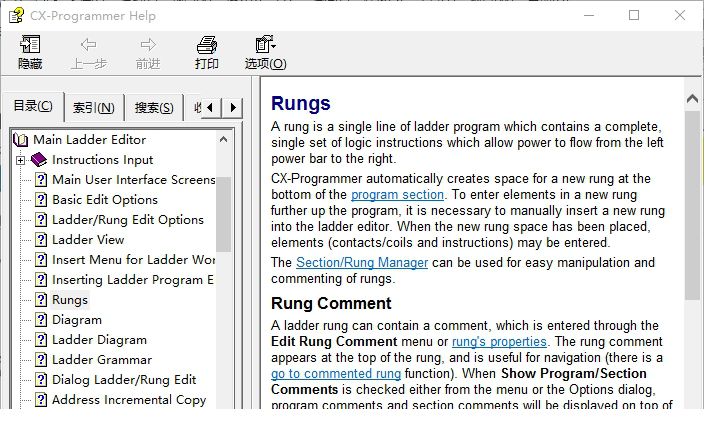
Task: Click the Hide (隐藏) toolbar icon
Action: [x=30, y=44]
